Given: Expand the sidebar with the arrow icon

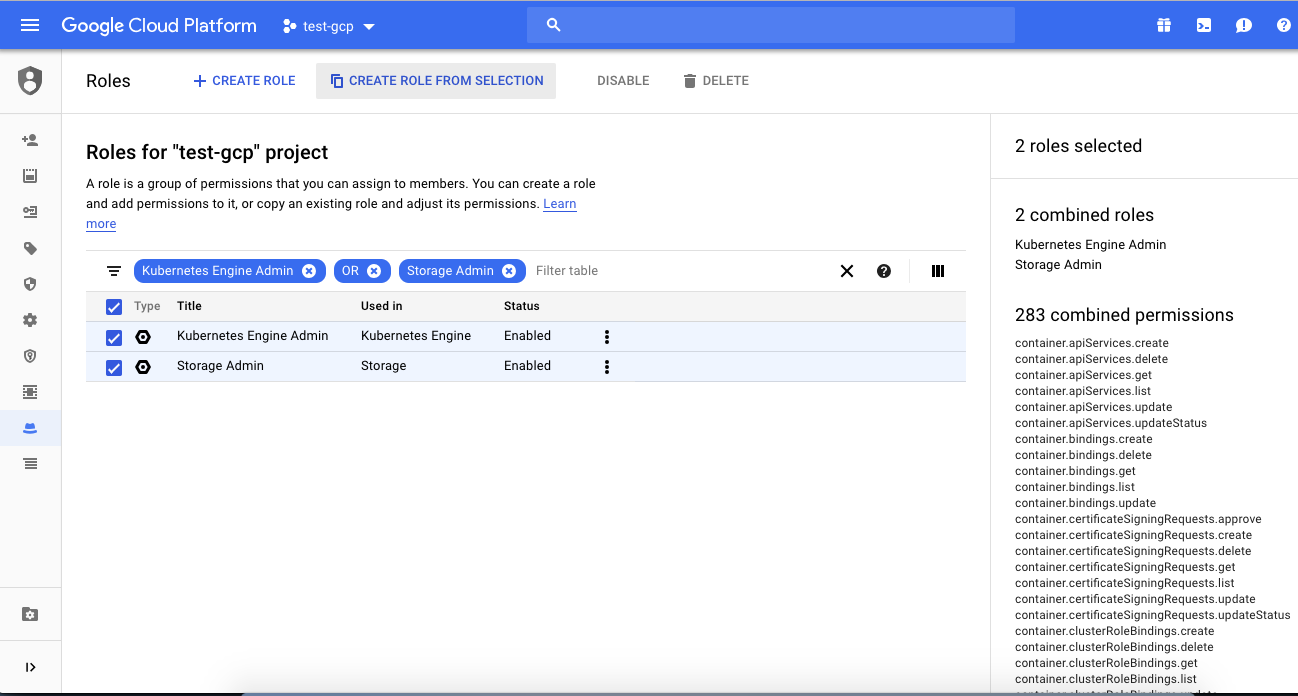Looking at the screenshot, I should [x=30, y=667].
